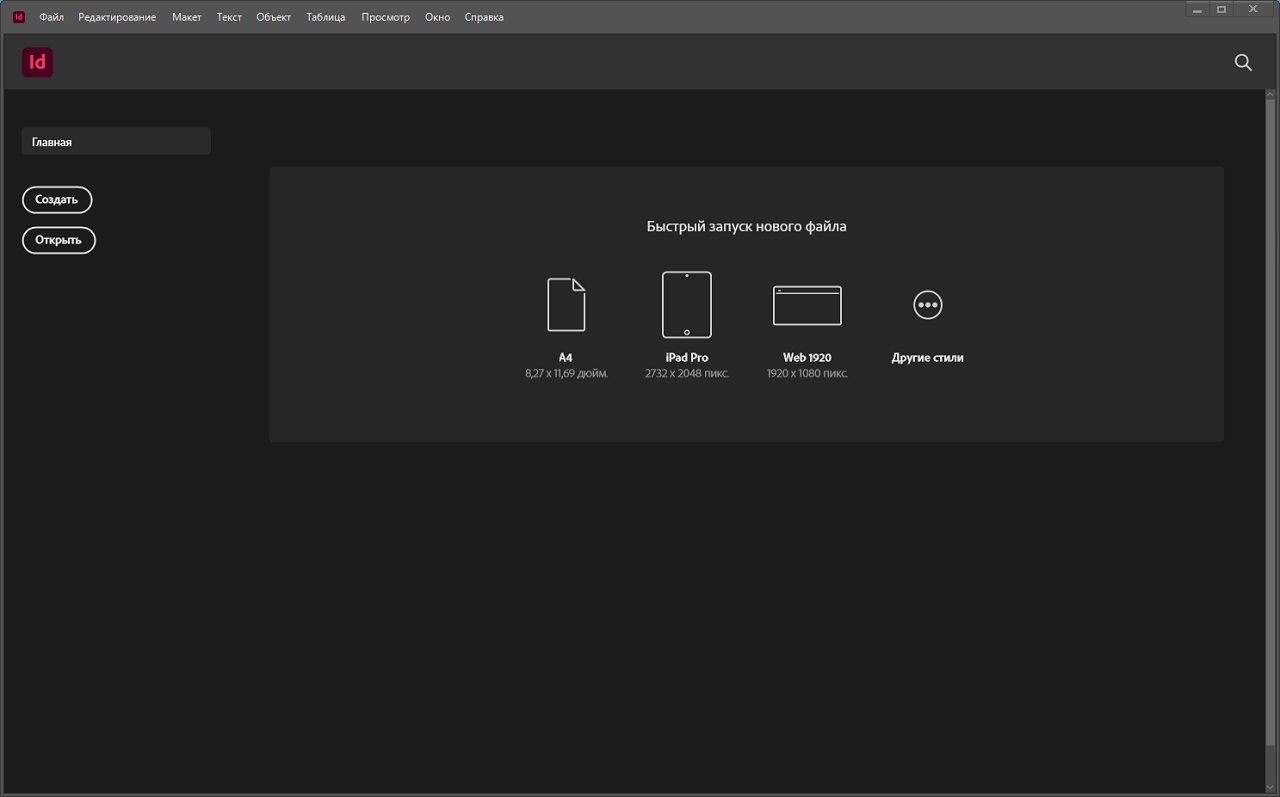Viewport: 1280px width, 797px height.
Task: Pick the Web 1920 preset icon
Action: [807, 306]
